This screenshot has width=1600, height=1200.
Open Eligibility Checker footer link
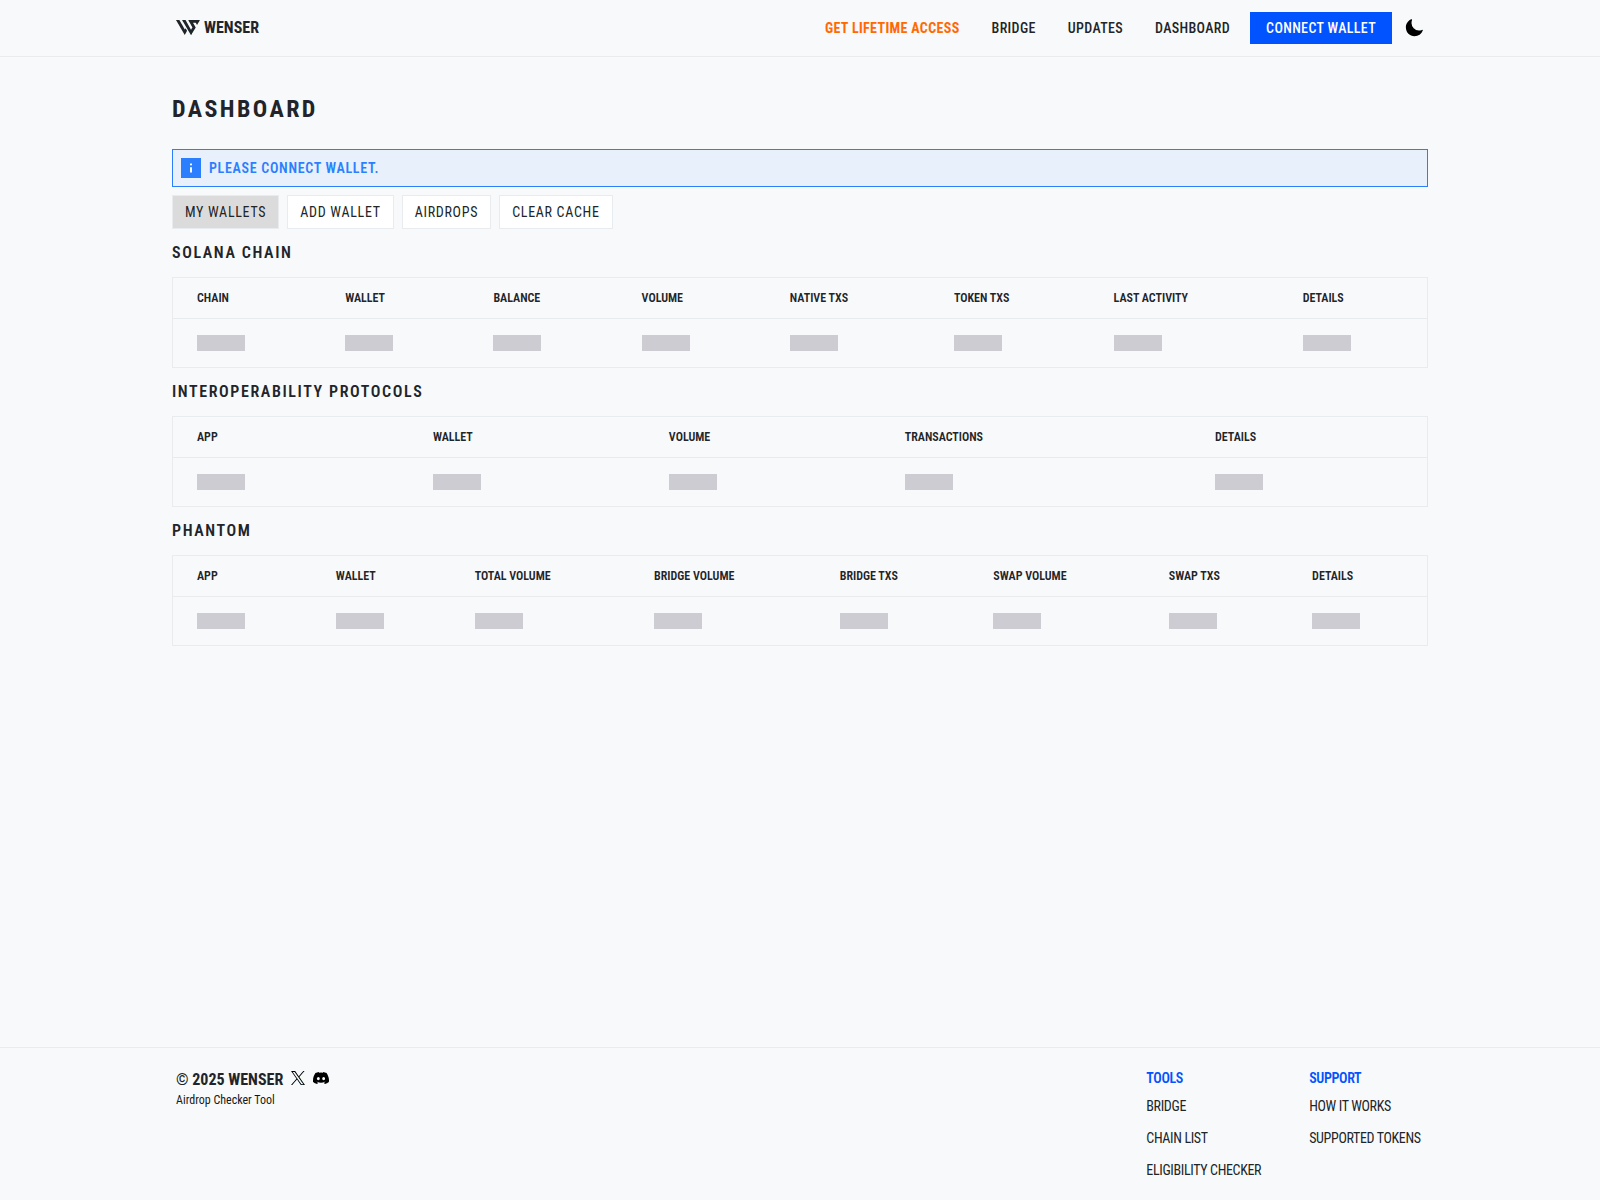pos(1204,1170)
